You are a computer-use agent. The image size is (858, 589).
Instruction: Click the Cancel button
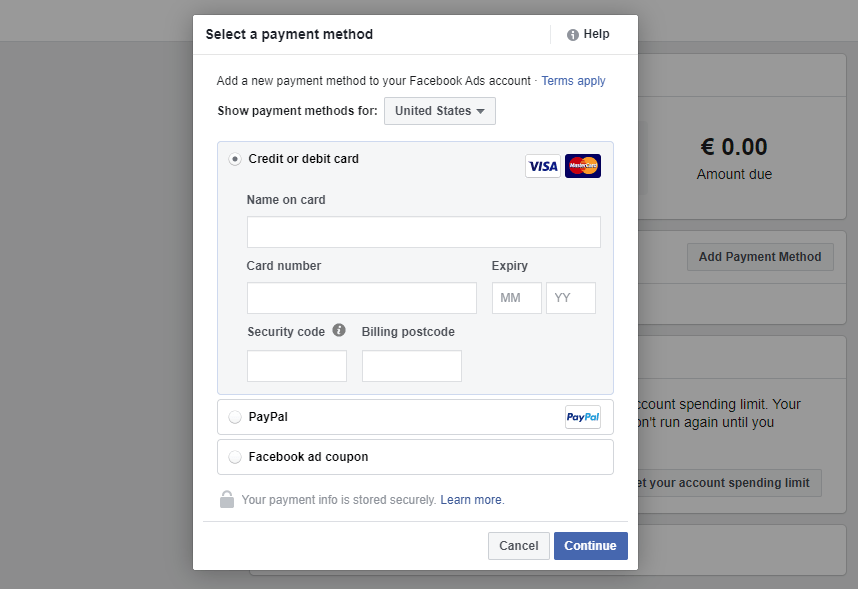tap(518, 545)
